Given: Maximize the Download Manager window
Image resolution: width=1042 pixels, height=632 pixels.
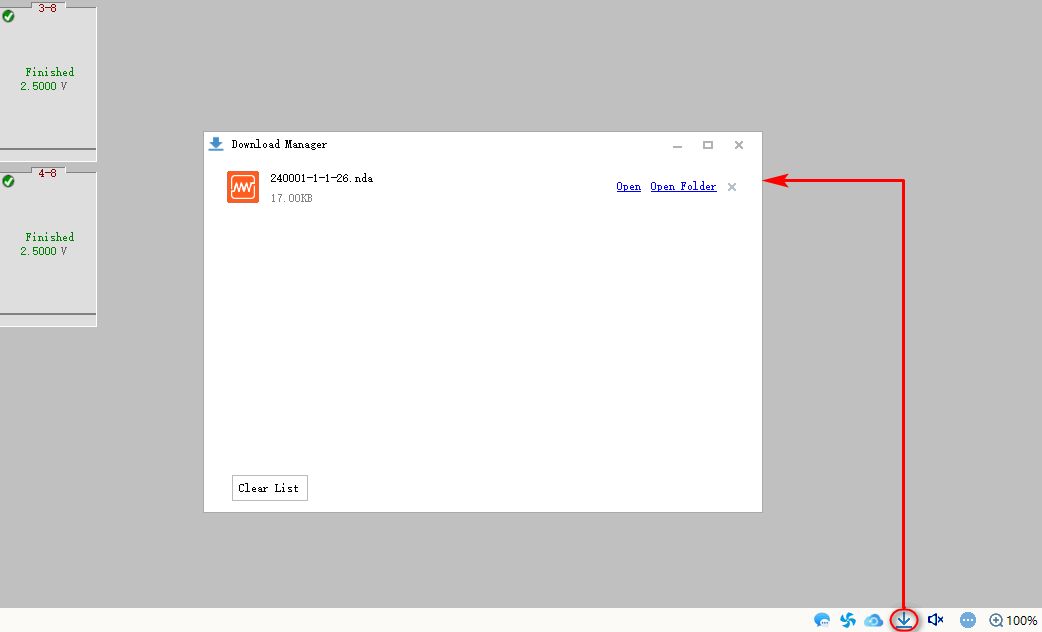Looking at the screenshot, I should (x=708, y=145).
